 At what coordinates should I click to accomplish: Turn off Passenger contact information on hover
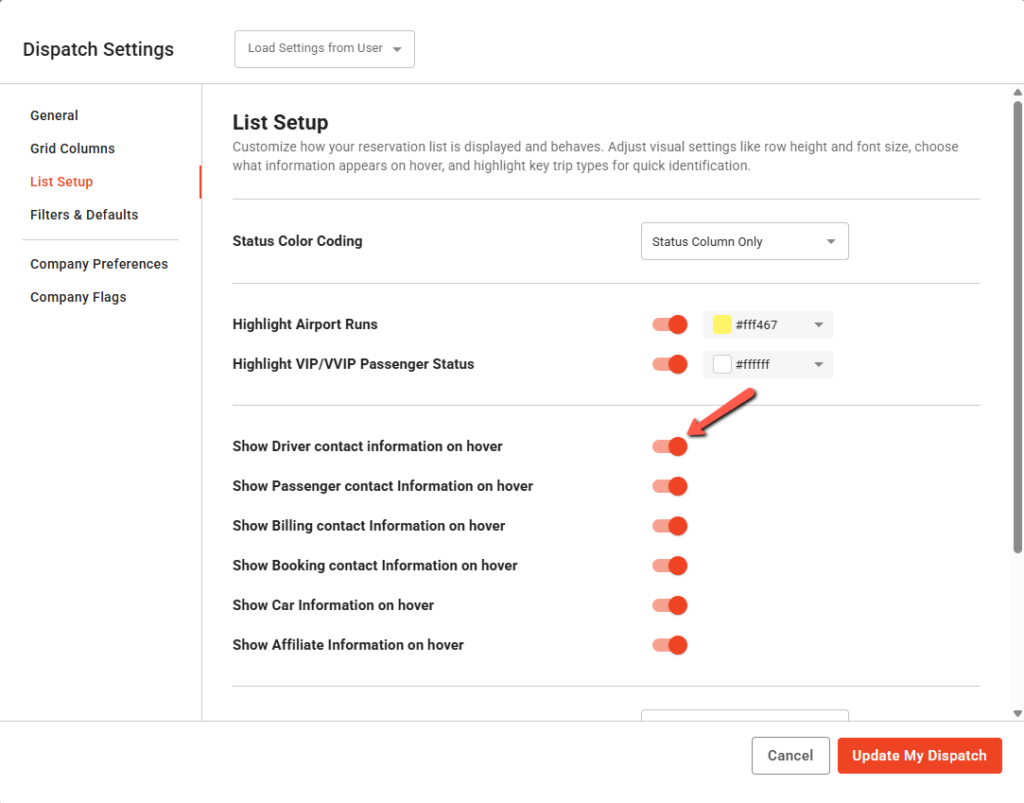pos(669,486)
